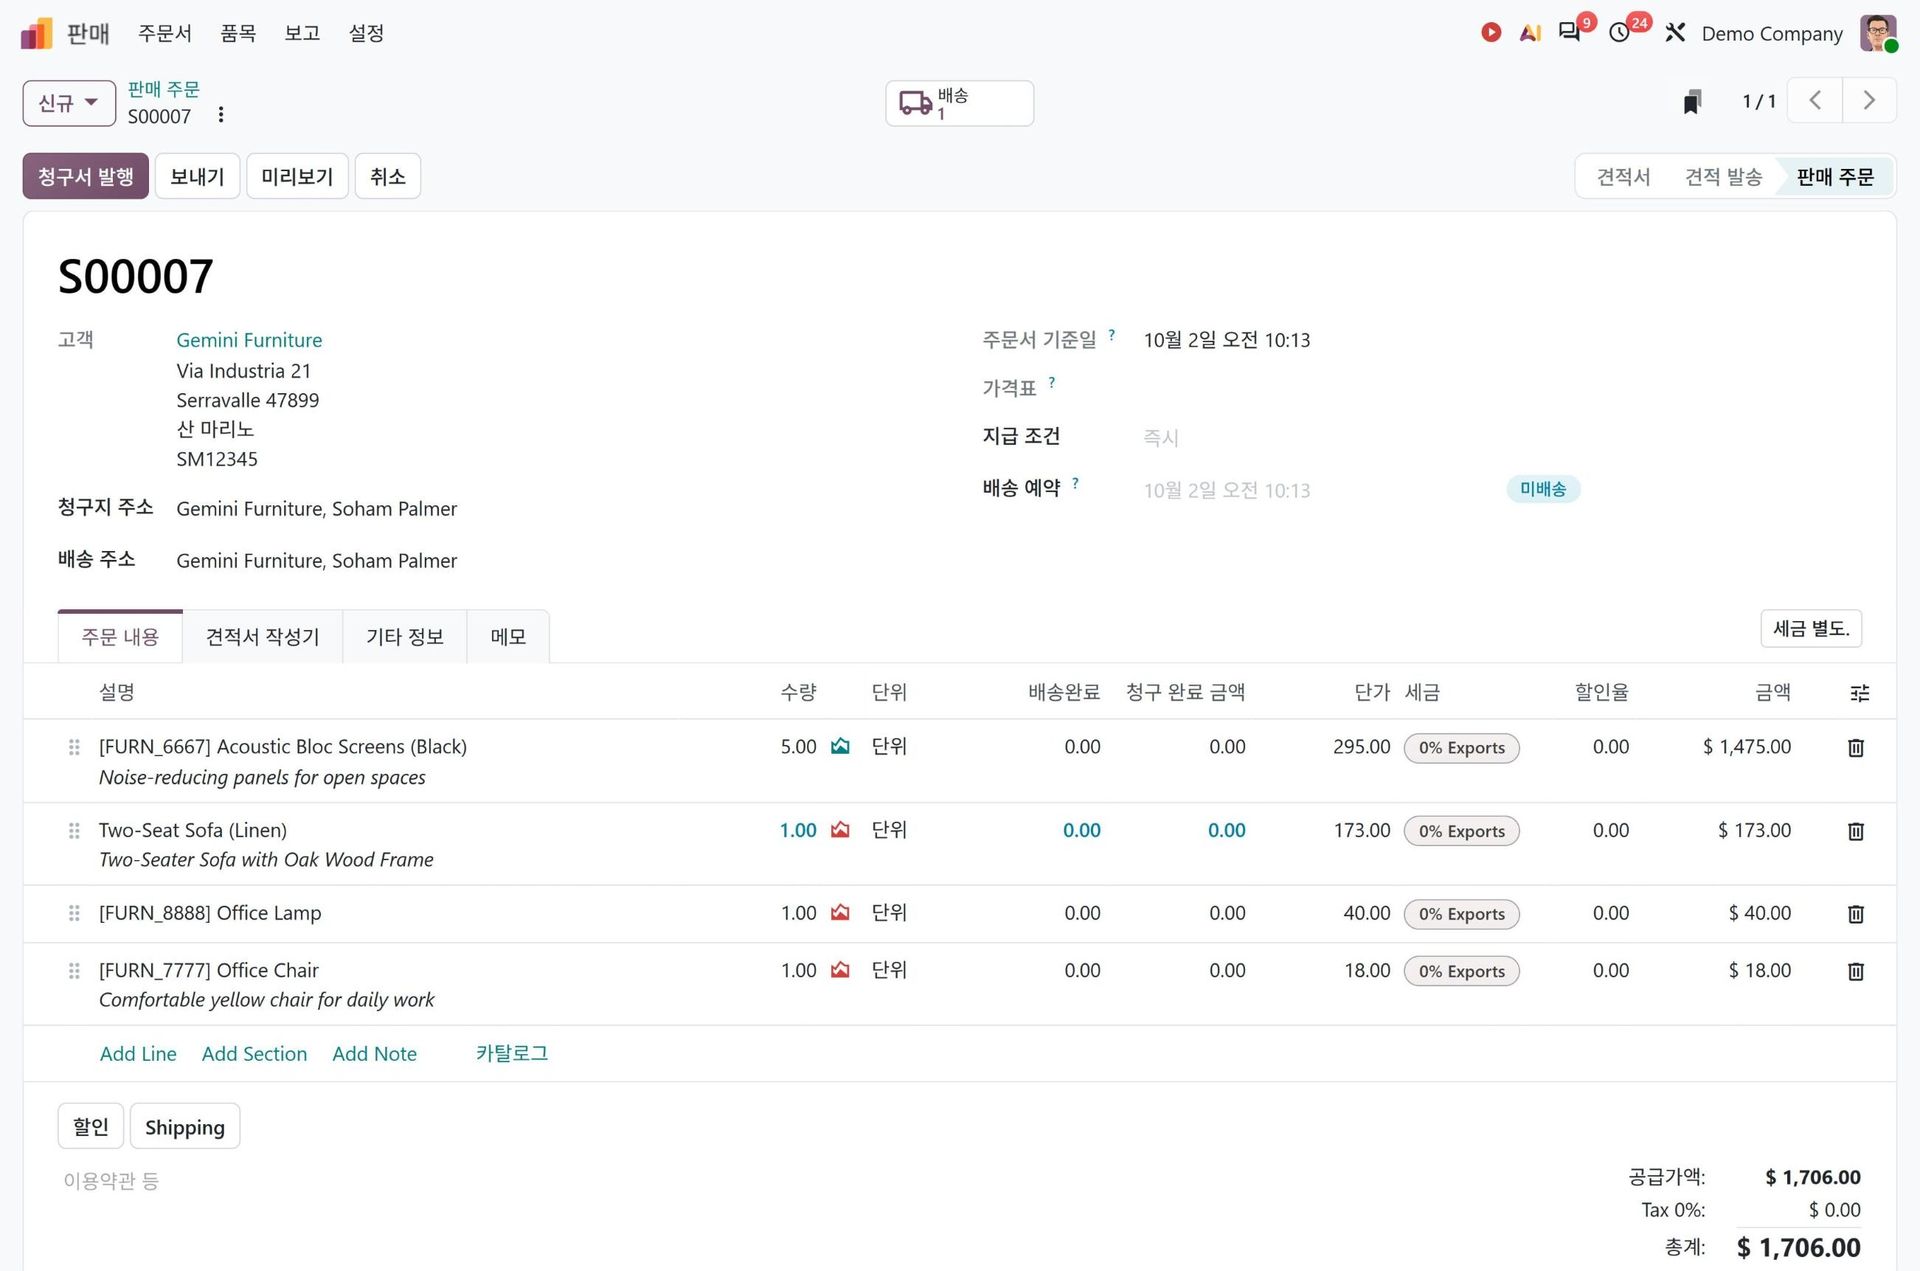Open the delivery truck smart button
1920x1271 pixels.
pos(959,103)
